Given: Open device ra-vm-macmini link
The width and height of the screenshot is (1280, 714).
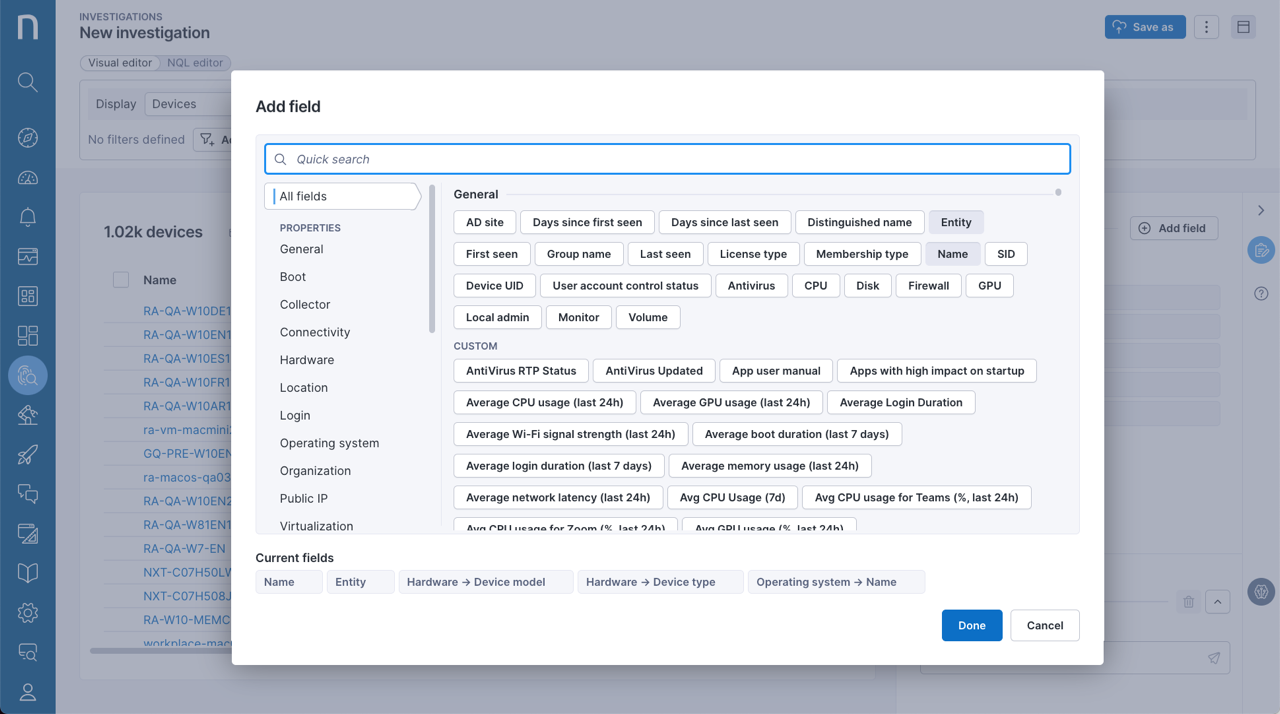Looking at the screenshot, I should (x=187, y=430).
